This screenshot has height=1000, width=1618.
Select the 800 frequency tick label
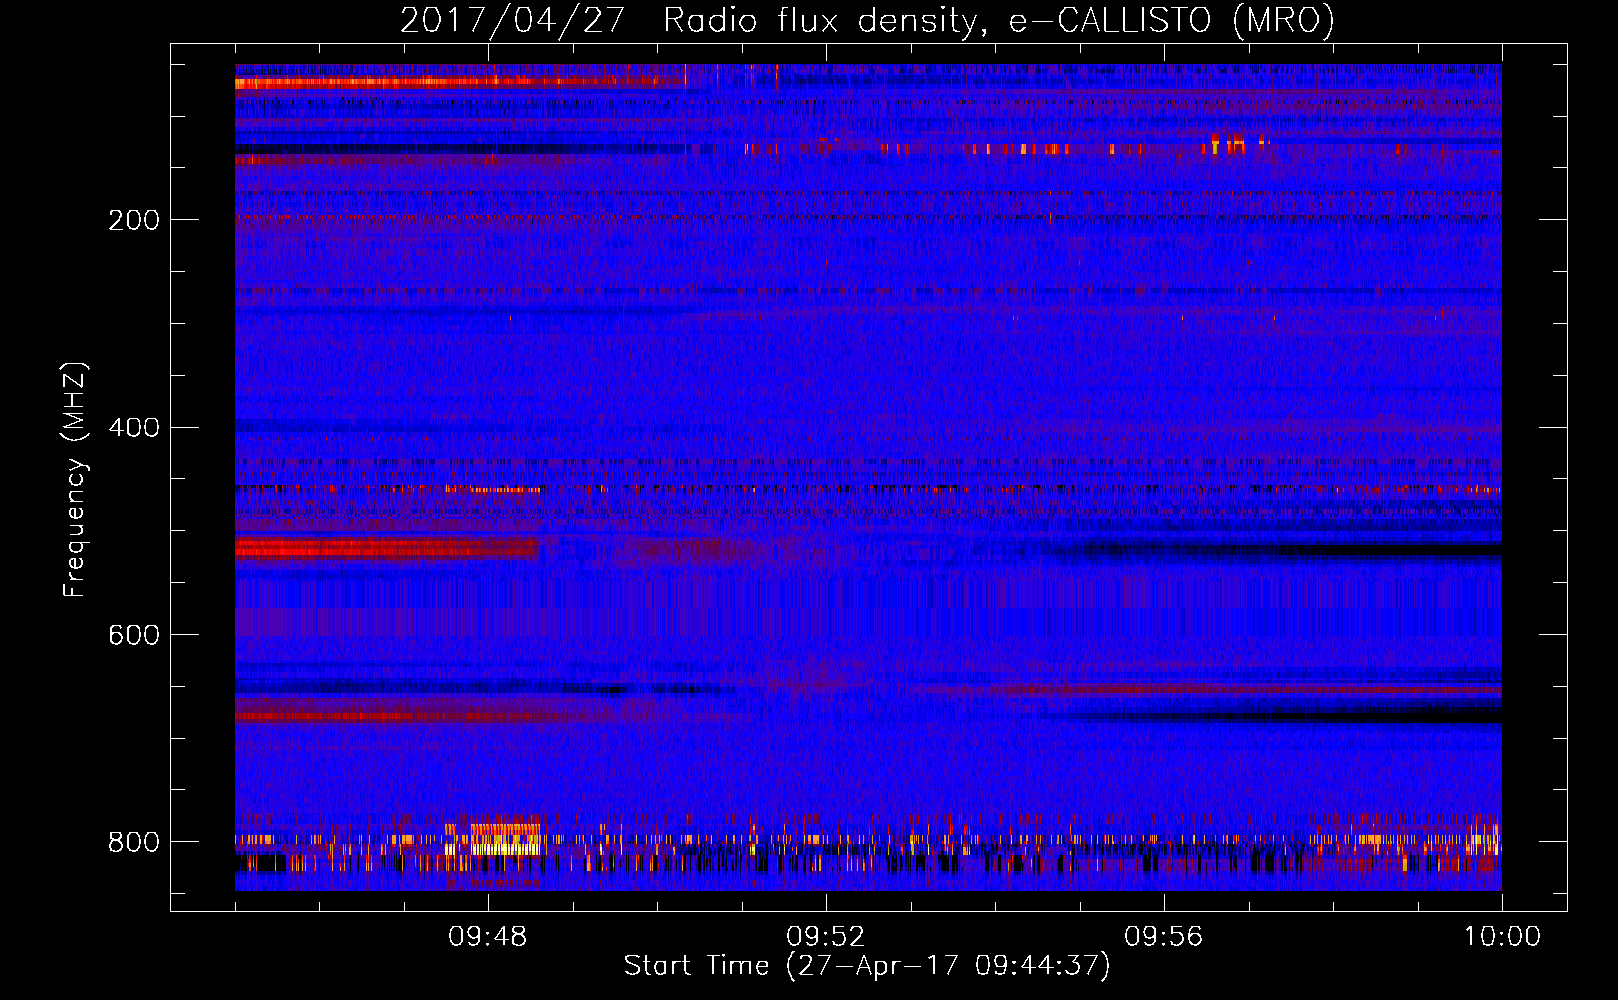coord(134,842)
